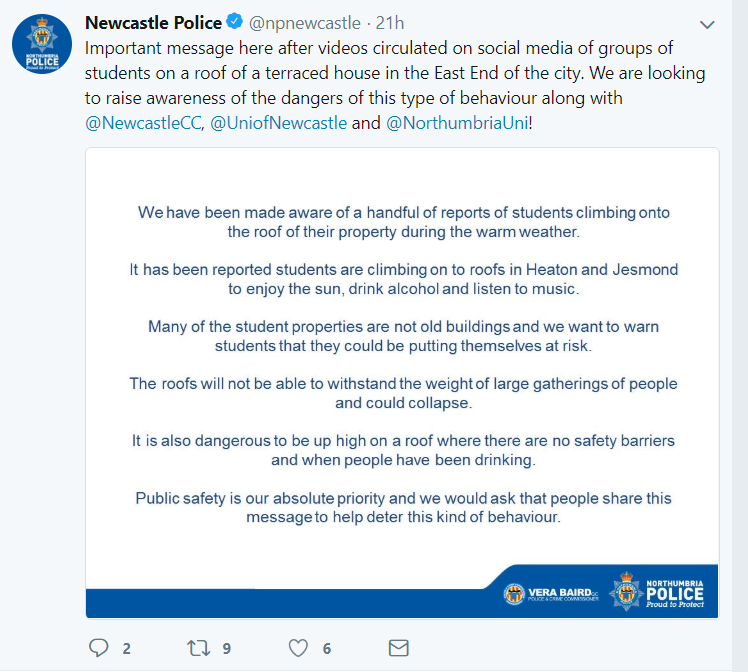Send tweet via envelope message icon

(398, 648)
